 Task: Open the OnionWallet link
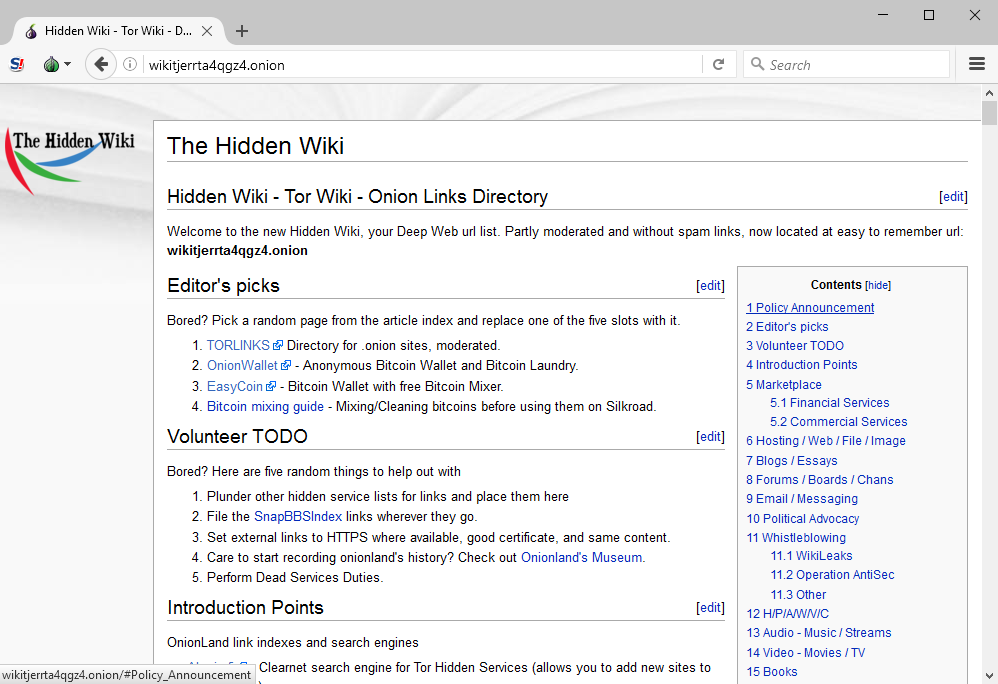pyautogui.click(x=242, y=366)
